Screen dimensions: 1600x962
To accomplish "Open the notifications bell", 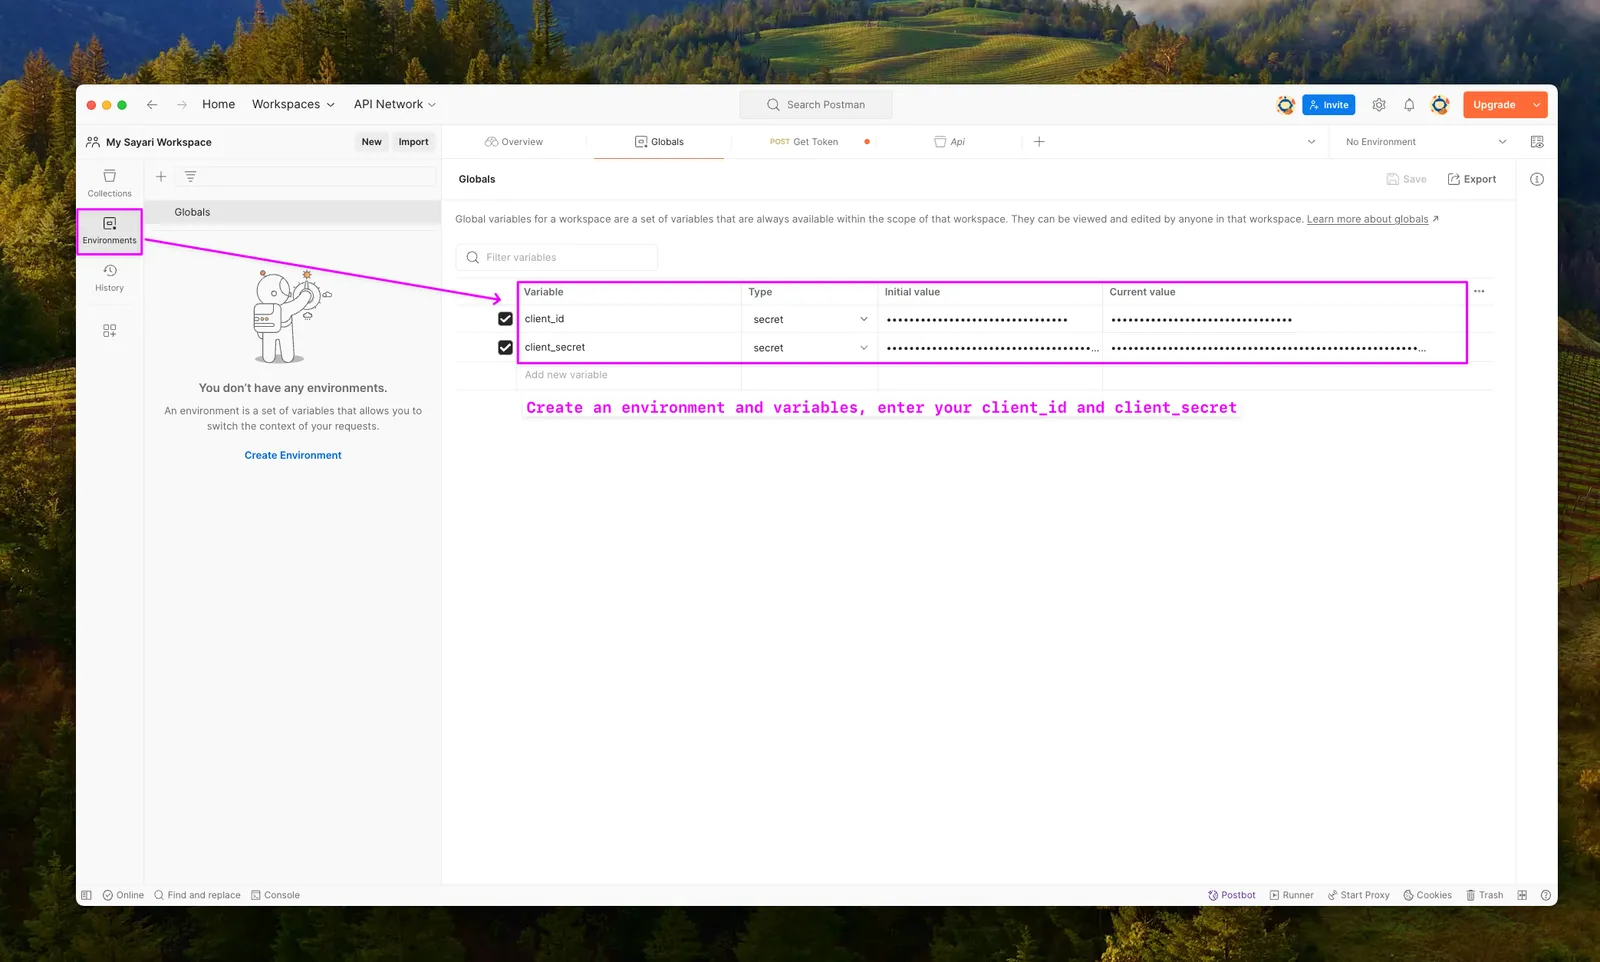I will click(x=1409, y=104).
